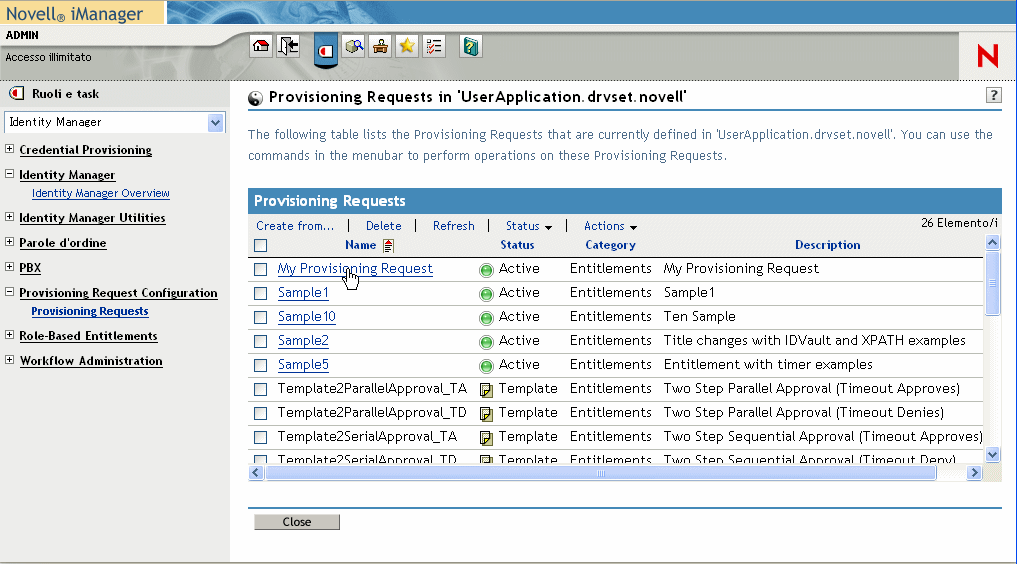Open the Sample2 provisioning request link
The height and width of the screenshot is (564, 1017).
point(303,341)
